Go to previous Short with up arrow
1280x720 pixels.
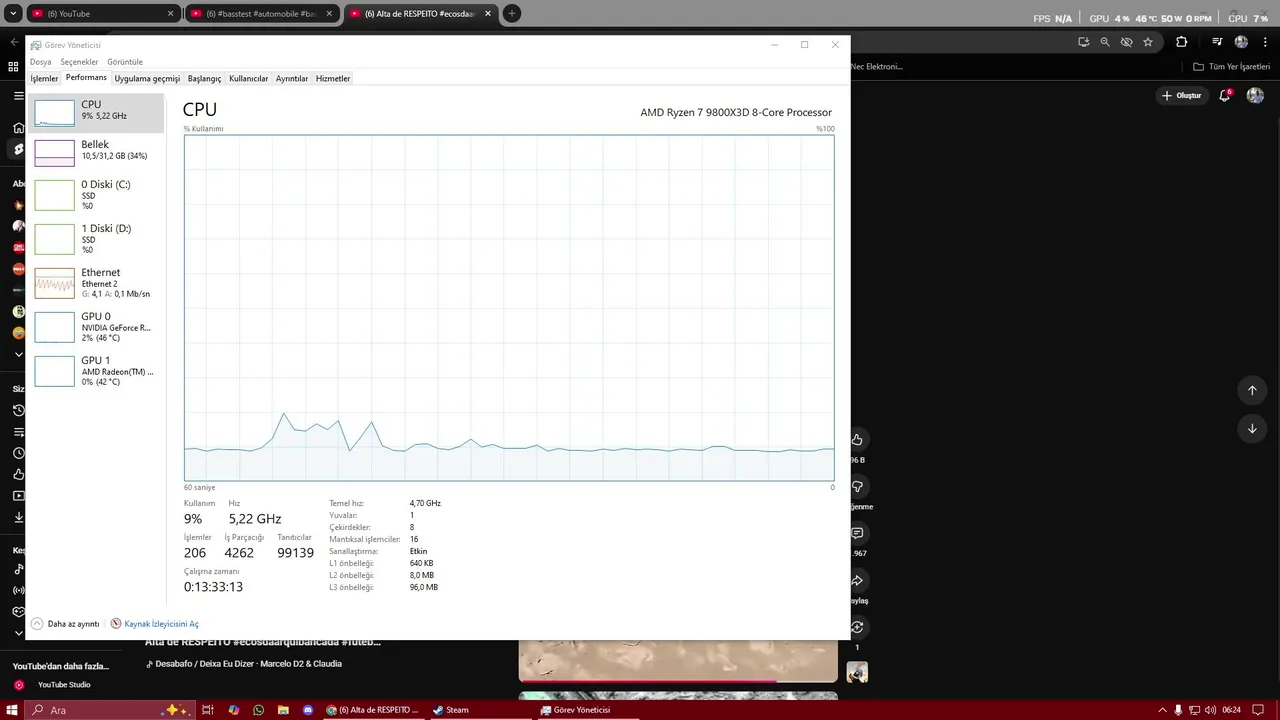point(1252,391)
